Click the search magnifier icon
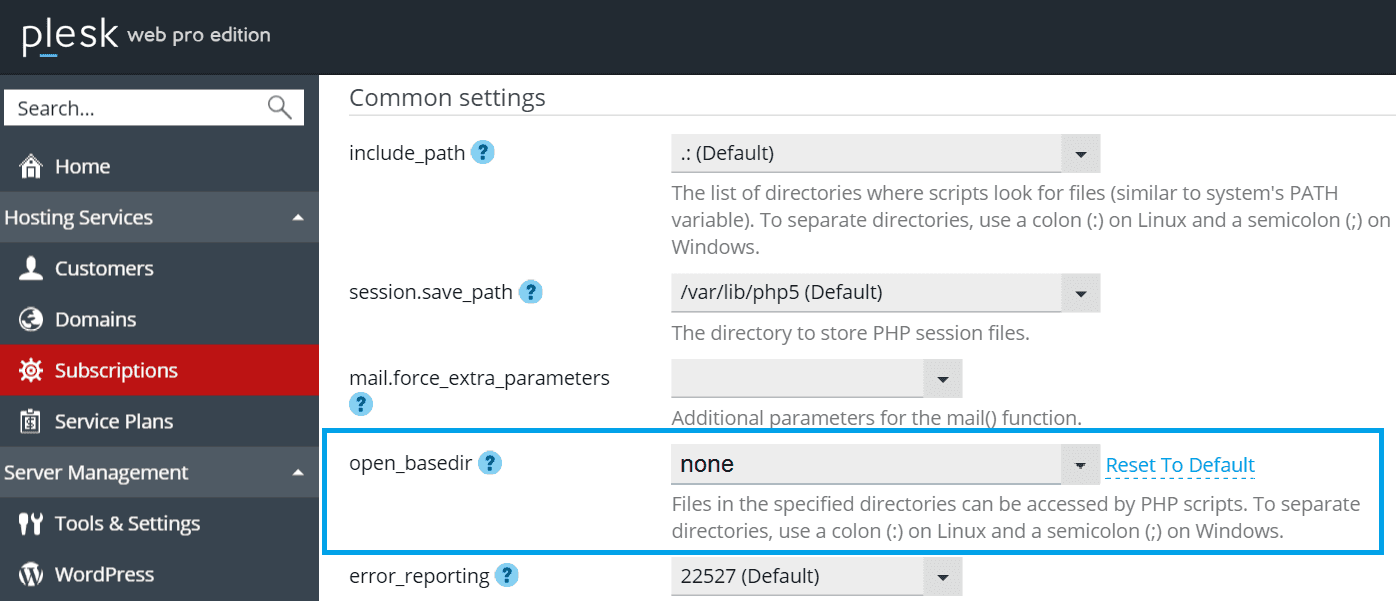Viewport: 1396px width, 601px height. point(280,108)
